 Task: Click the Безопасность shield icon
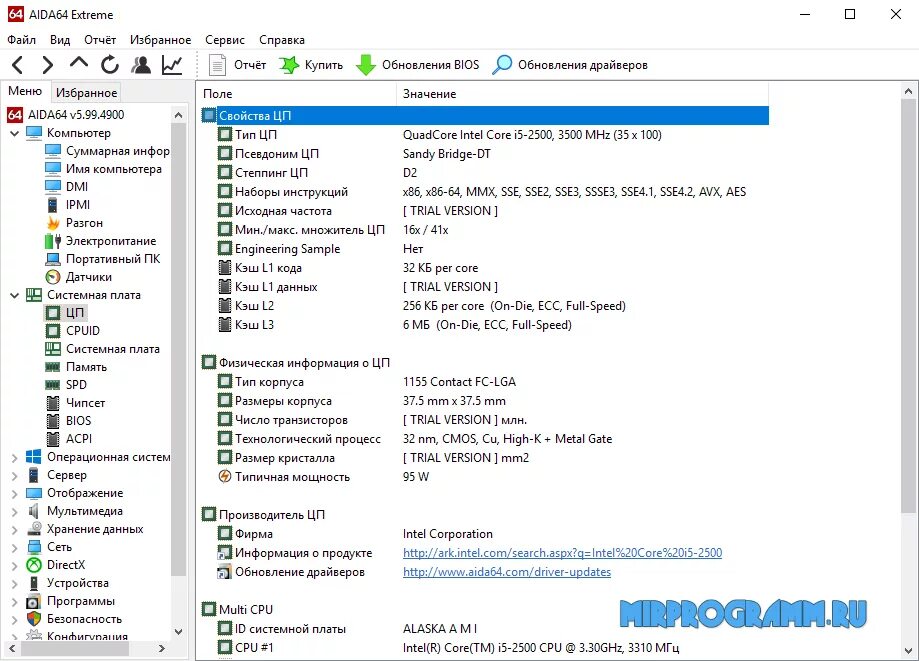pyautogui.click(x=34, y=619)
